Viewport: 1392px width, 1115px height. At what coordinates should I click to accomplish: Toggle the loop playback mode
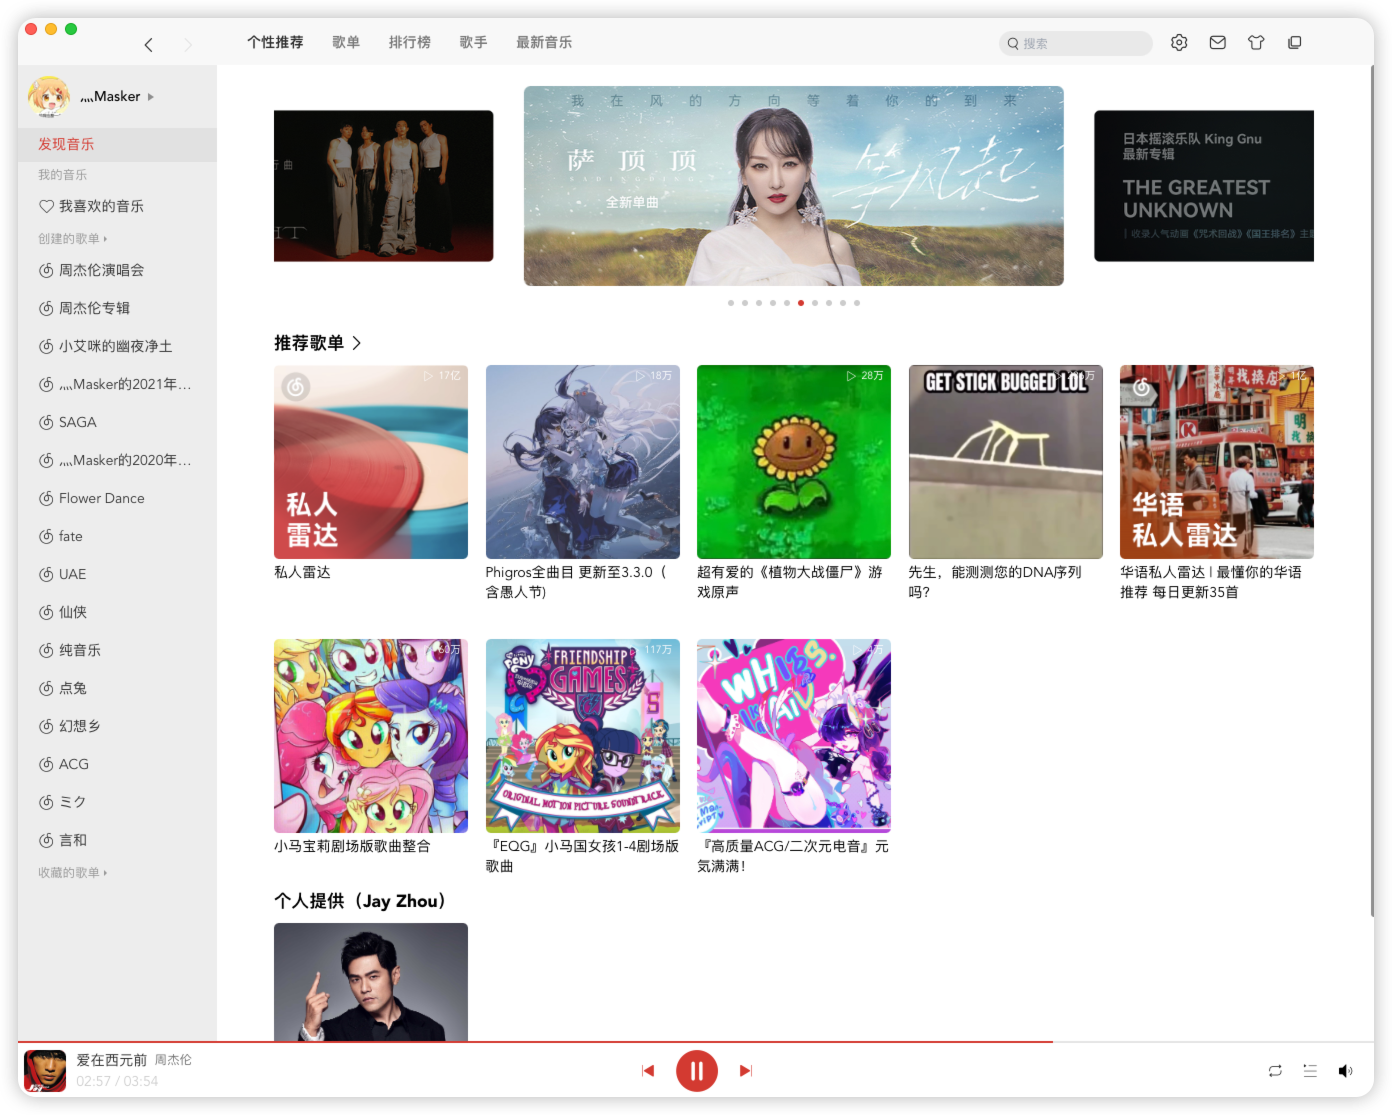click(x=1275, y=1071)
